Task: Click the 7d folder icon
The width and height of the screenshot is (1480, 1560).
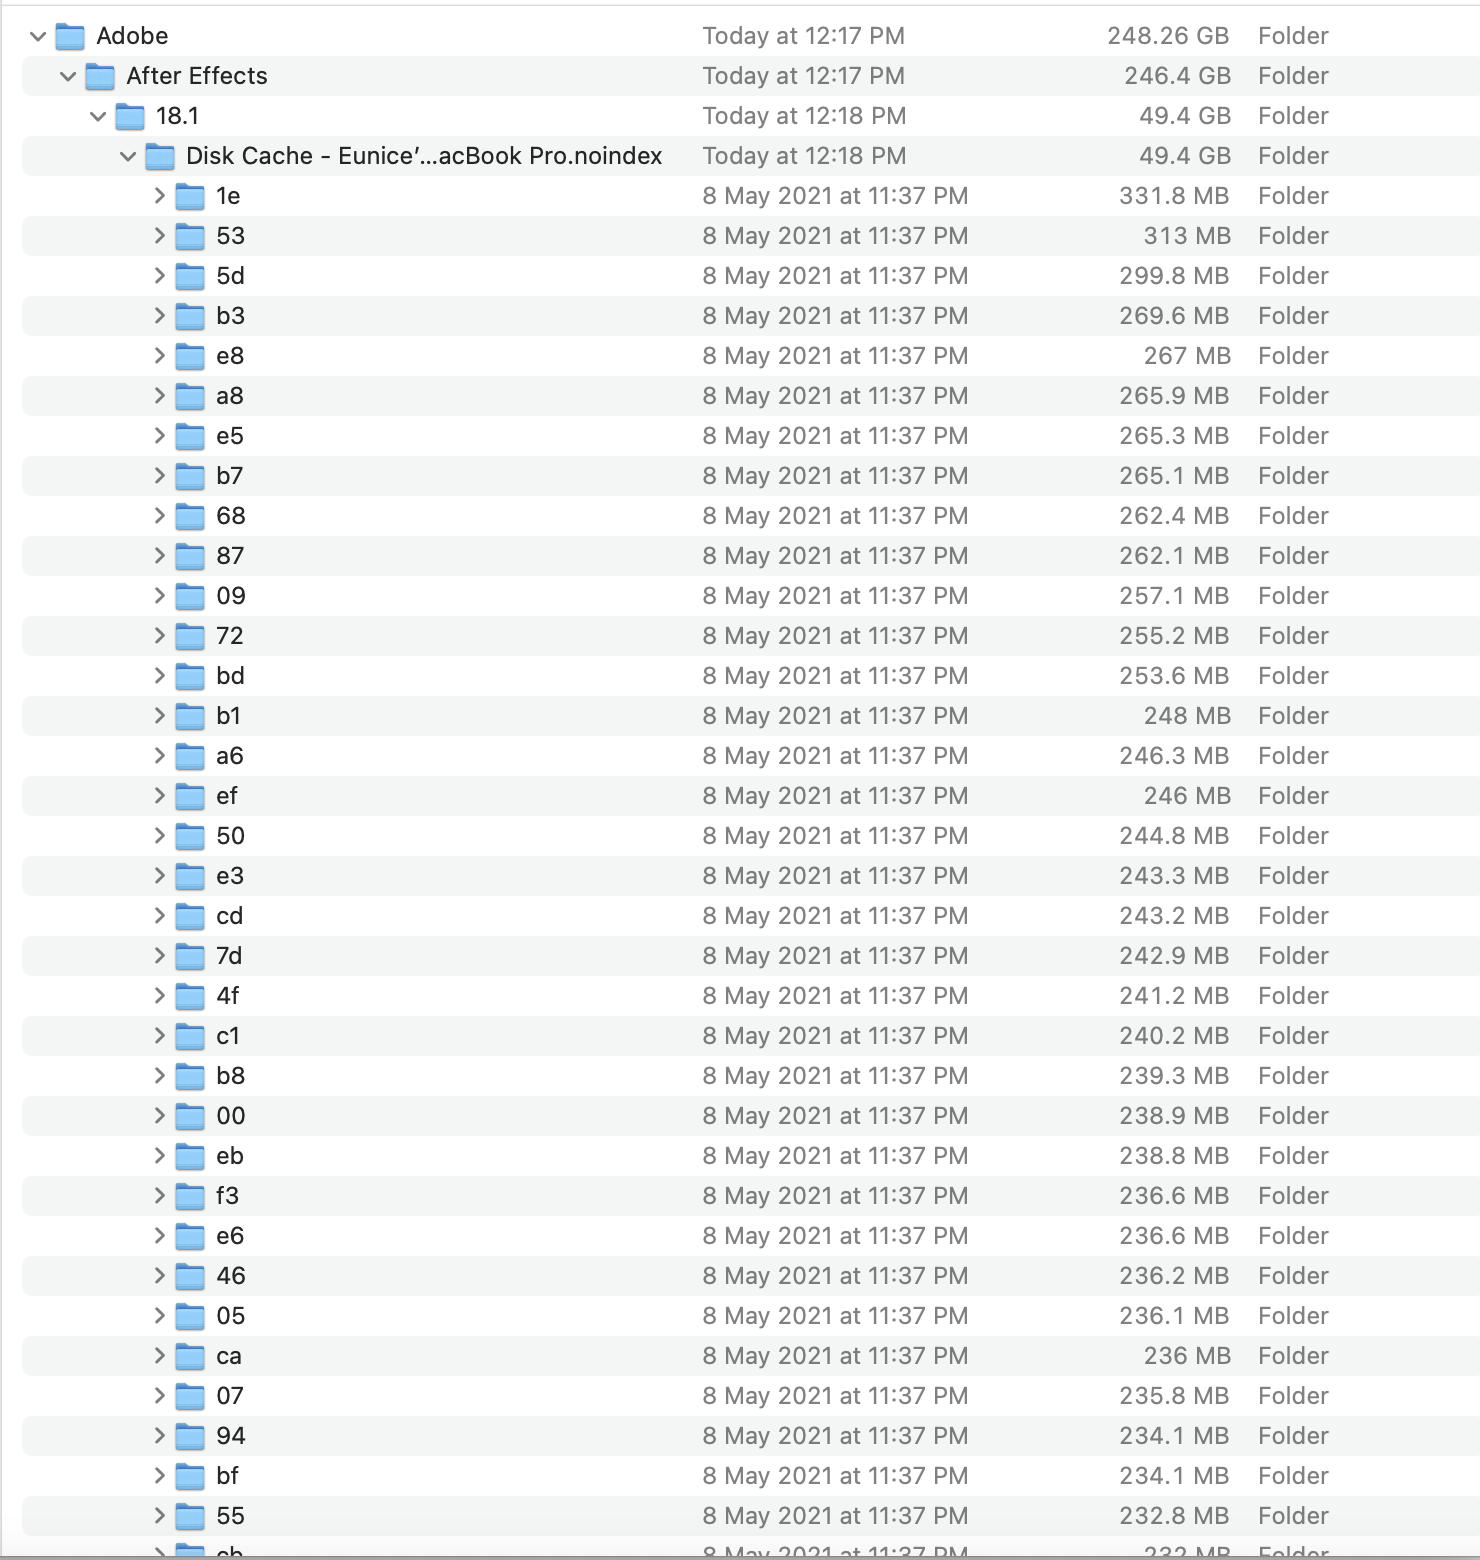Action: coord(190,957)
